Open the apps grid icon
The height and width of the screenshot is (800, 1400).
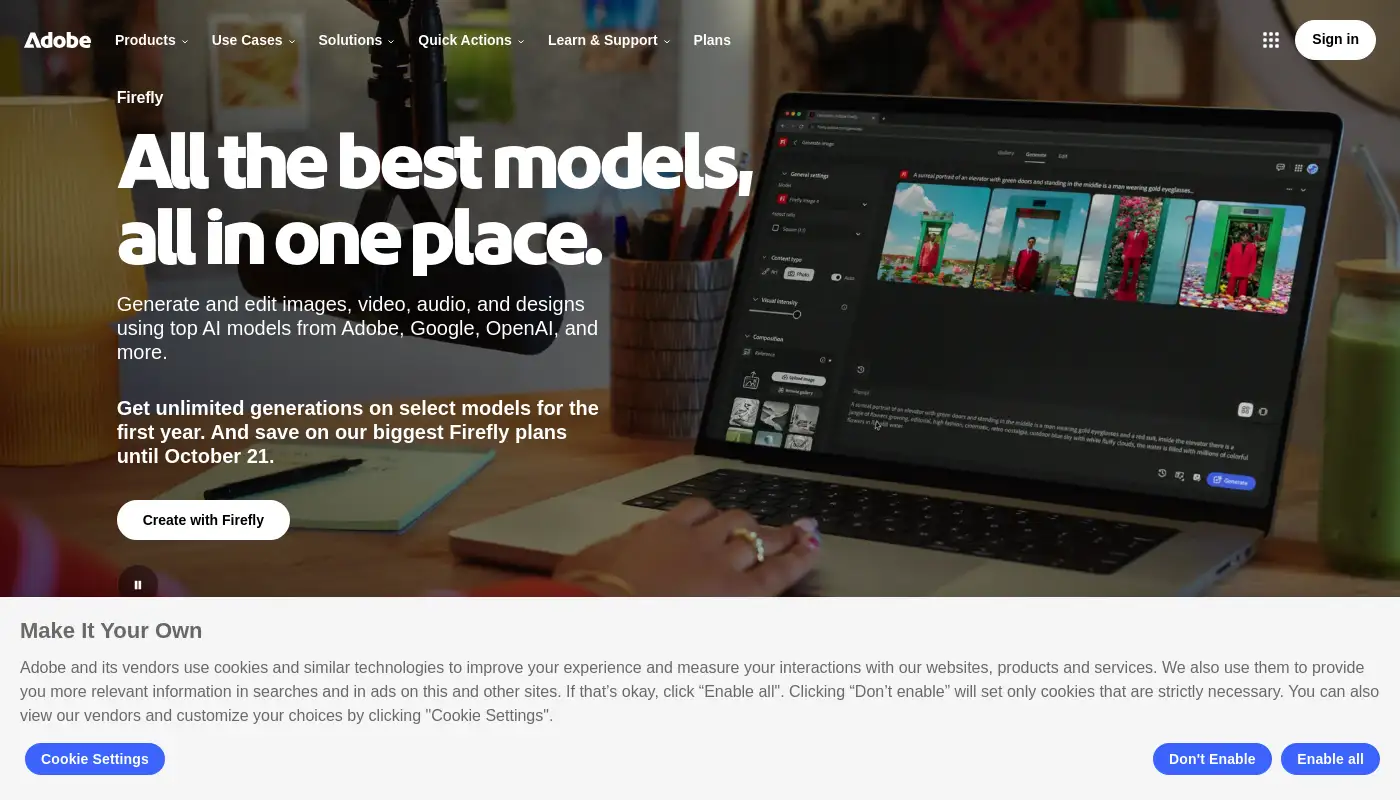tap(1271, 40)
